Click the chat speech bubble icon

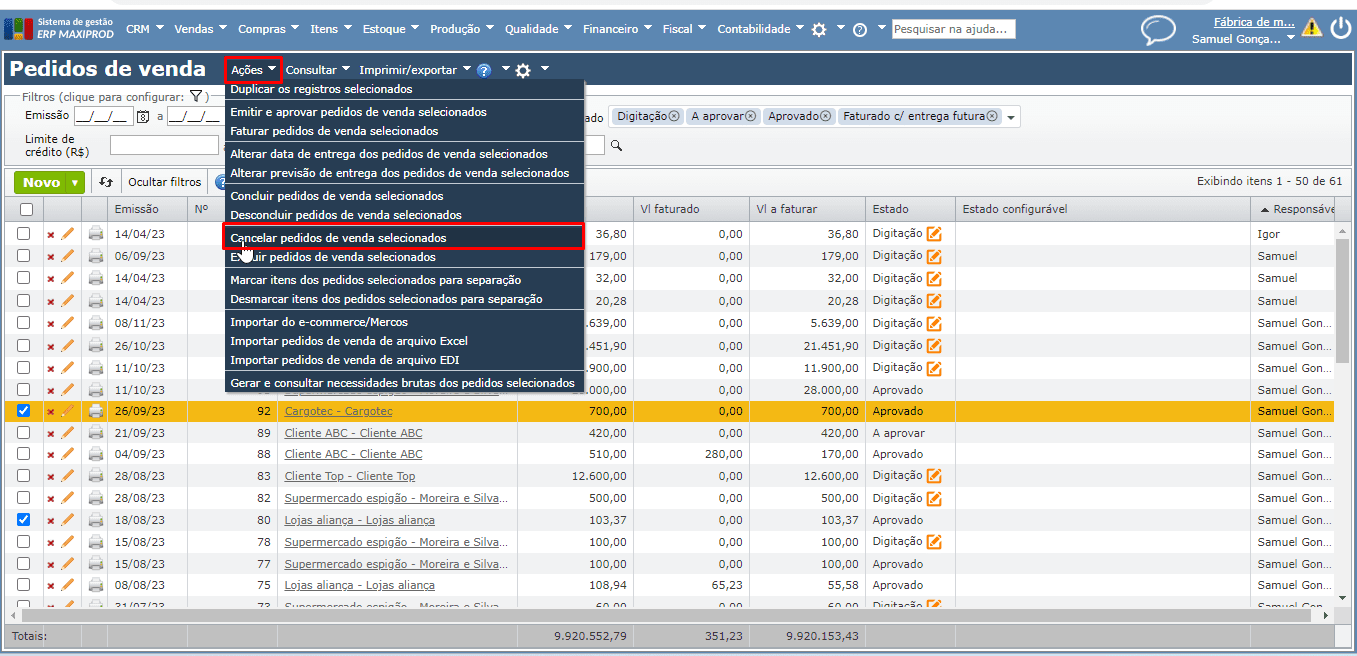(1158, 30)
